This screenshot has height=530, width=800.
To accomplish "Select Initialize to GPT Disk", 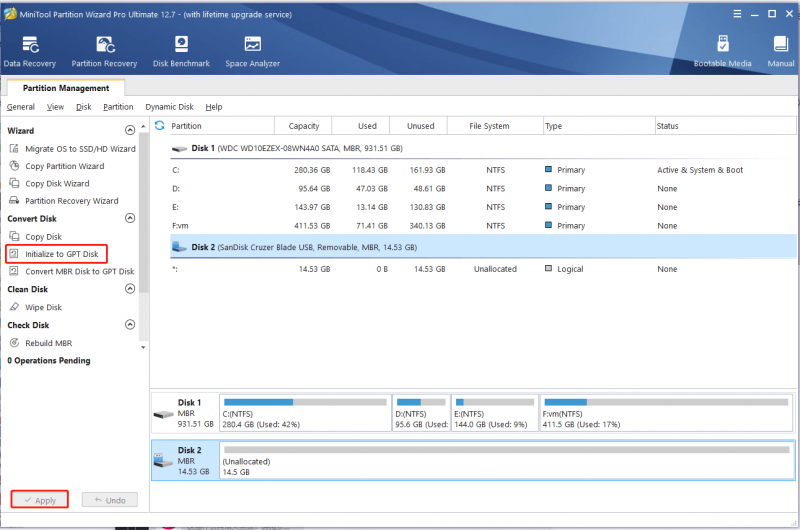I will [56, 254].
